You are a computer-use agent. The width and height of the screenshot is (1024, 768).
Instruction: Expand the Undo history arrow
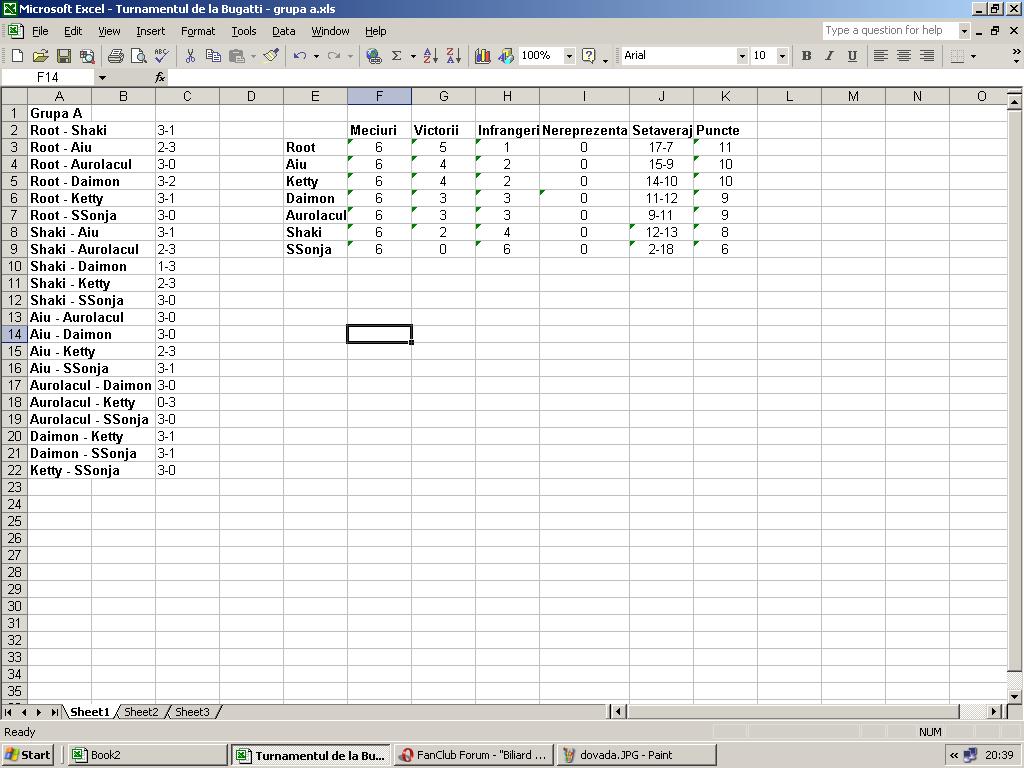(x=316, y=56)
